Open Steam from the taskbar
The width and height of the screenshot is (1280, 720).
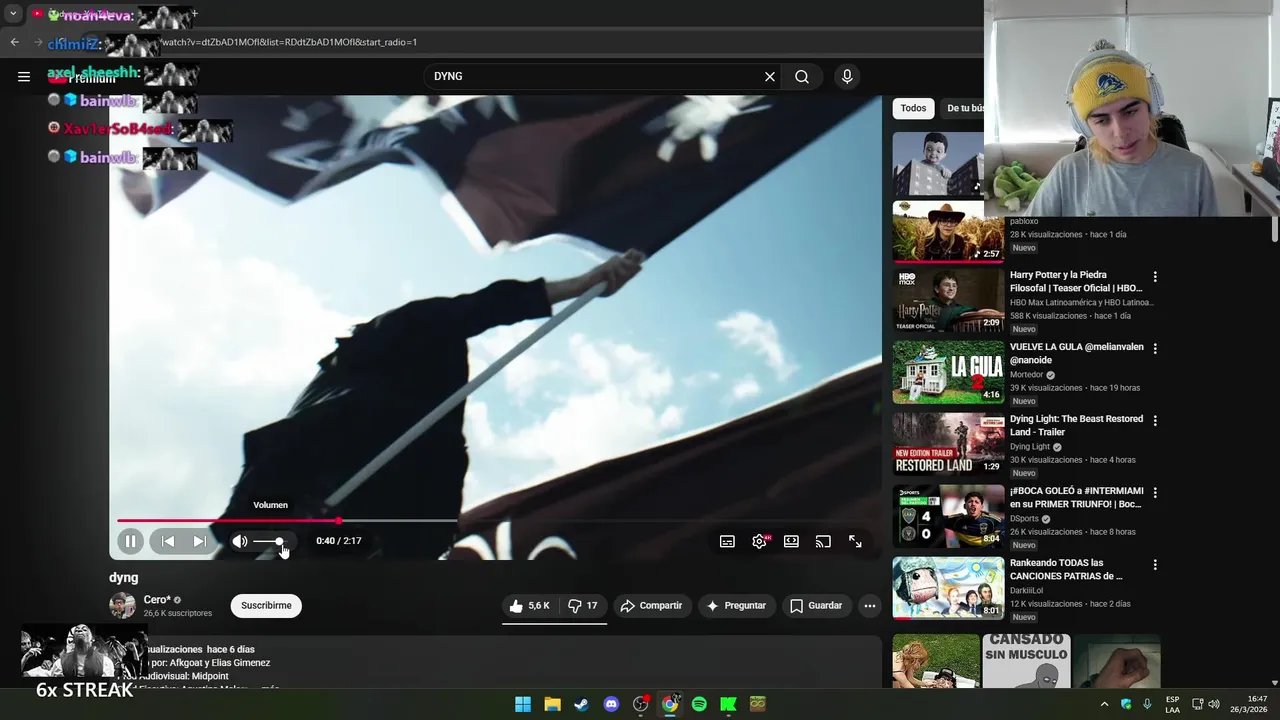coord(581,704)
